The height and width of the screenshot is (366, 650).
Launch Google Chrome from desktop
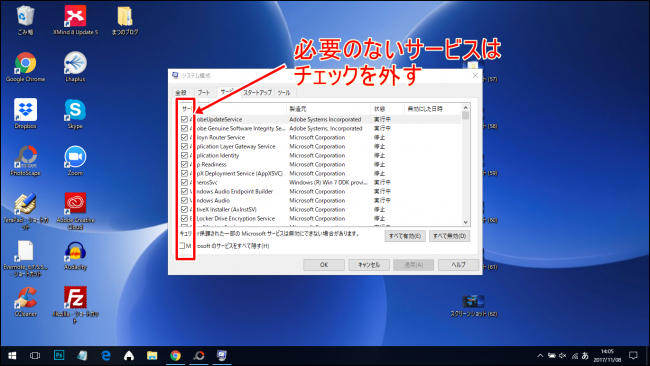coord(26,67)
